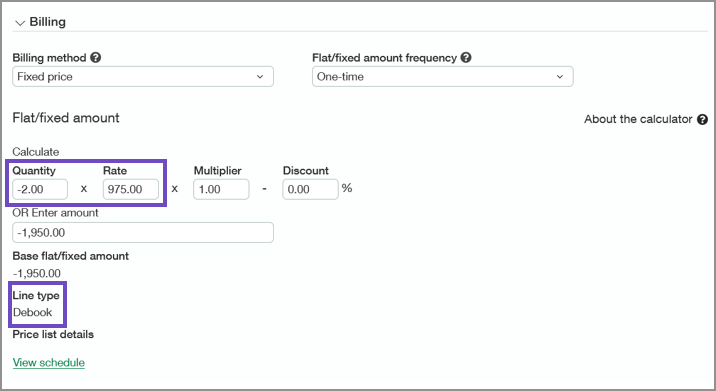Click the Calculate label
This screenshot has height=391, width=716.
(36, 152)
